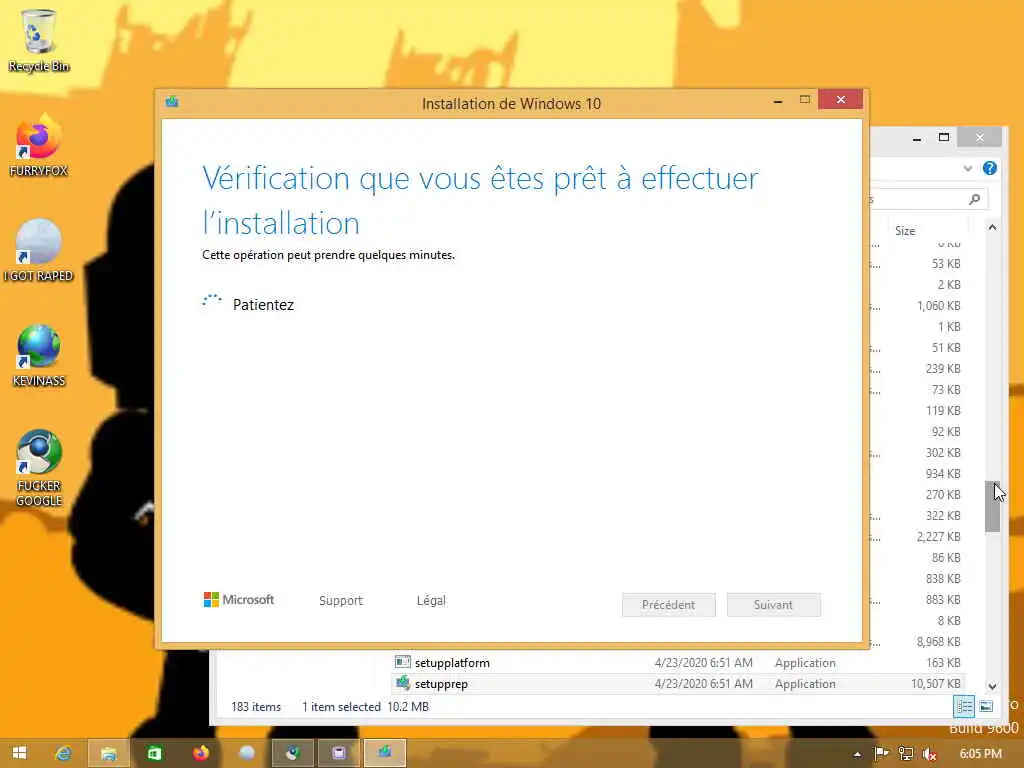Click the 163 KB size value
This screenshot has width=1024, height=768.
[943, 662]
